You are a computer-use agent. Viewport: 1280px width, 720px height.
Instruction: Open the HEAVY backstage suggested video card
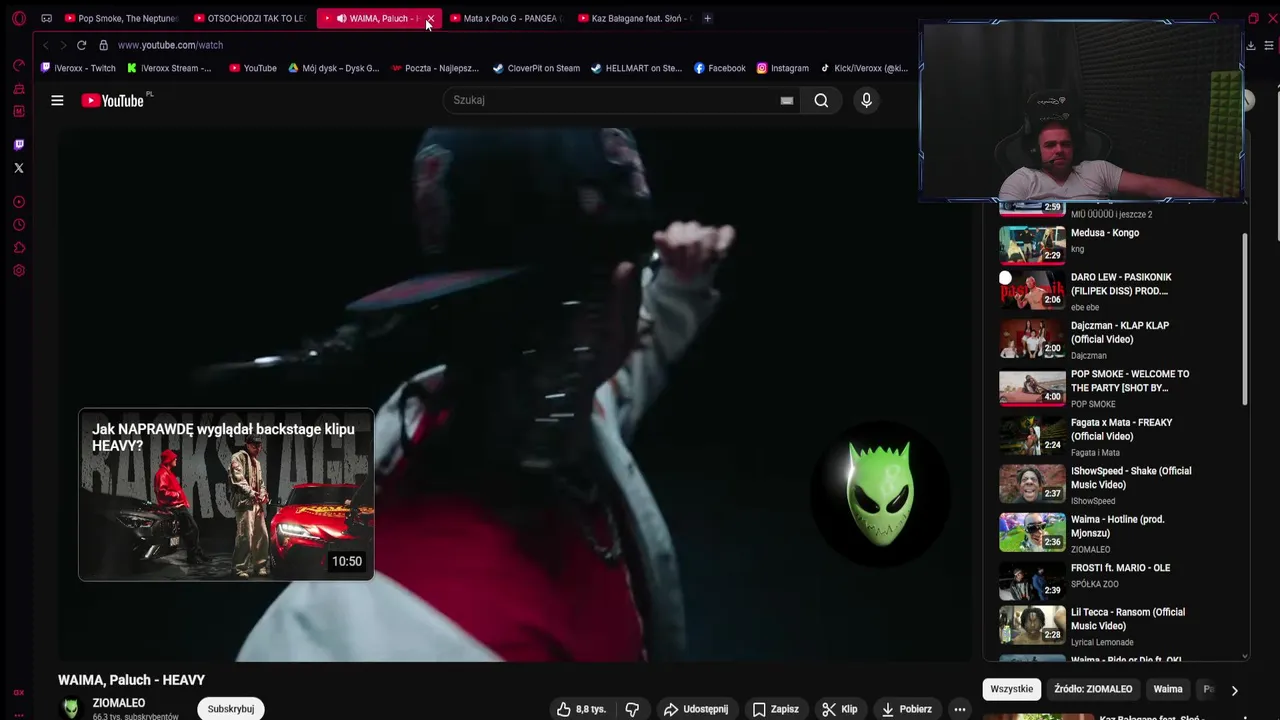click(226, 494)
